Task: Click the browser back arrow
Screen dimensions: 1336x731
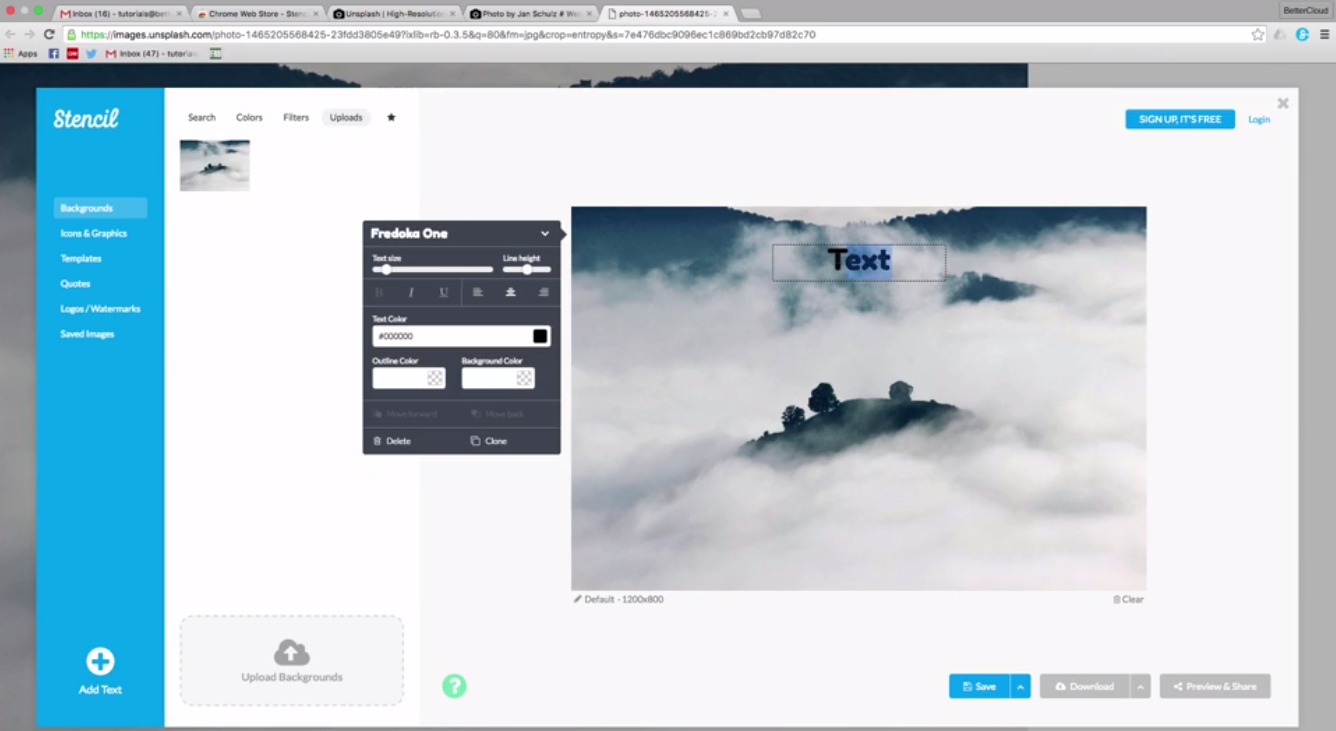Action: (10, 34)
